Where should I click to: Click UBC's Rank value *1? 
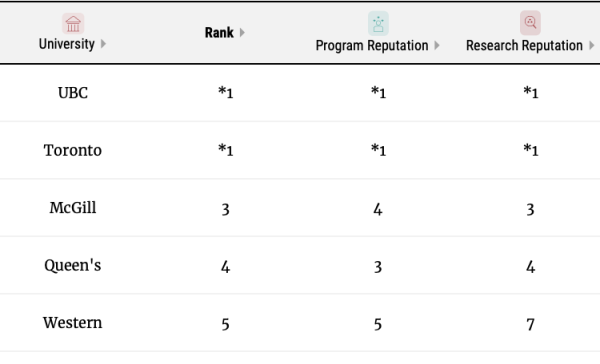pos(225,92)
